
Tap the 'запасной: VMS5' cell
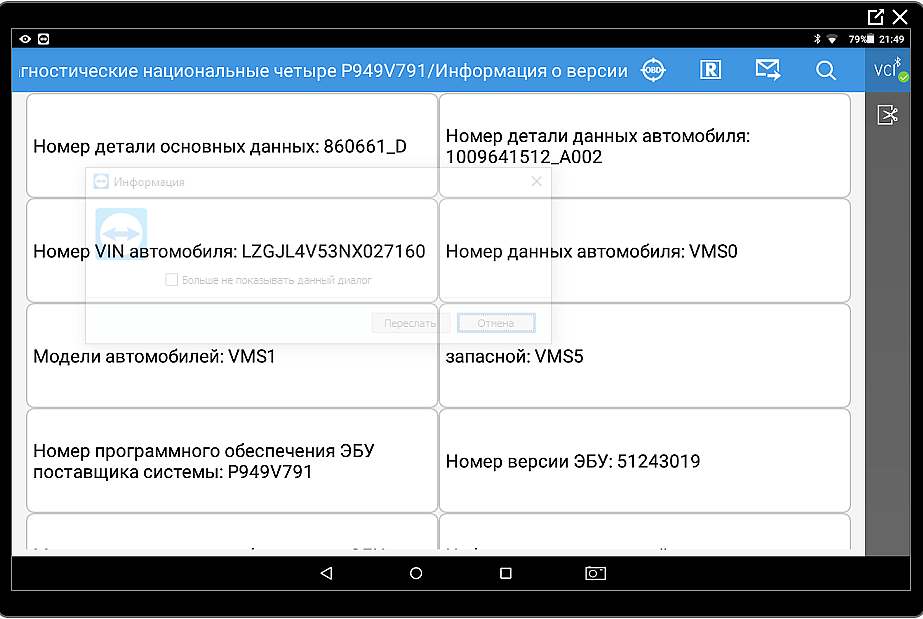pyautogui.click(x=644, y=356)
